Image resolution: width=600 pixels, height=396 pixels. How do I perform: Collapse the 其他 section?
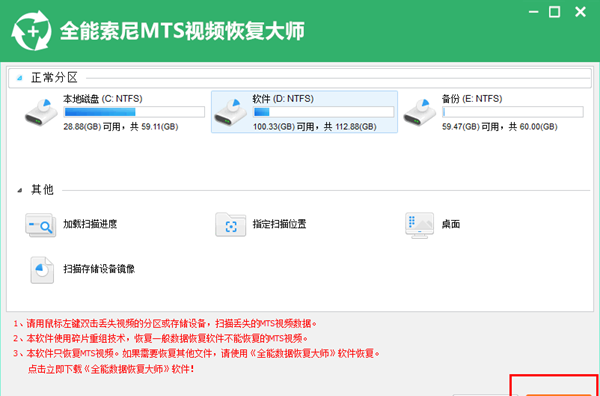click(20, 191)
